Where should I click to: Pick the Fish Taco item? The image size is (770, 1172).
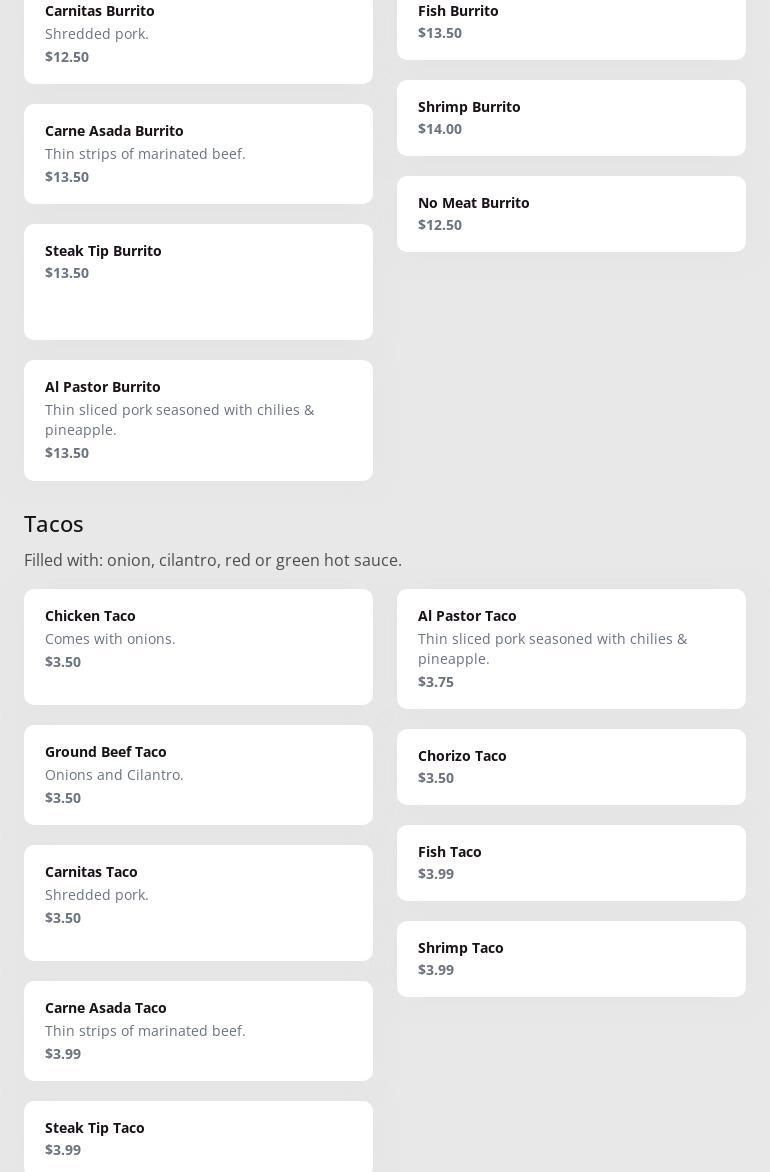(x=570, y=862)
